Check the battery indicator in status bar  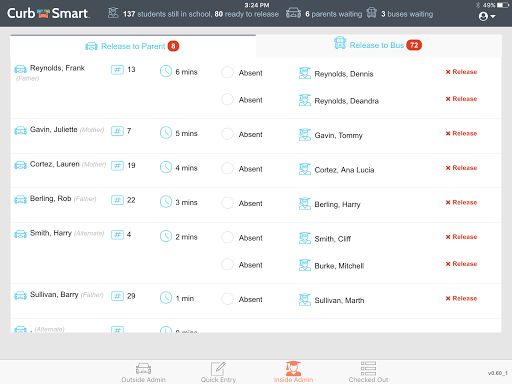tap(502, 5)
